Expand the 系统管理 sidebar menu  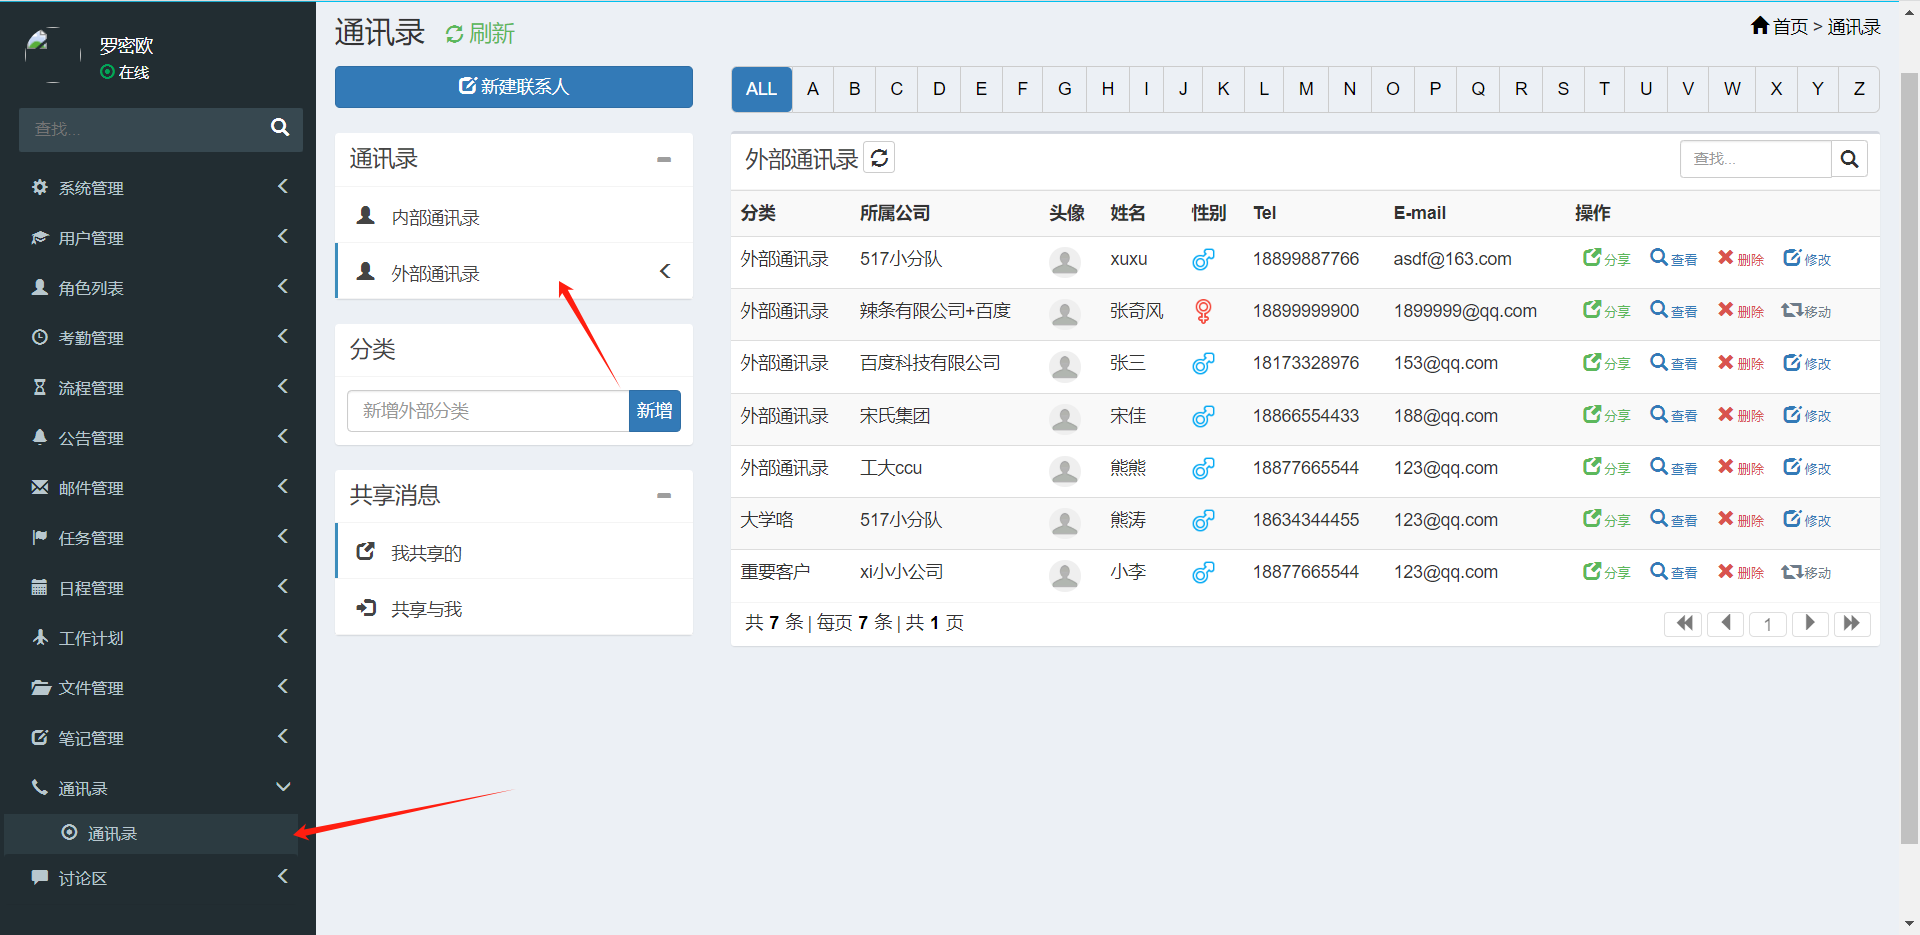(x=160, y=188)
